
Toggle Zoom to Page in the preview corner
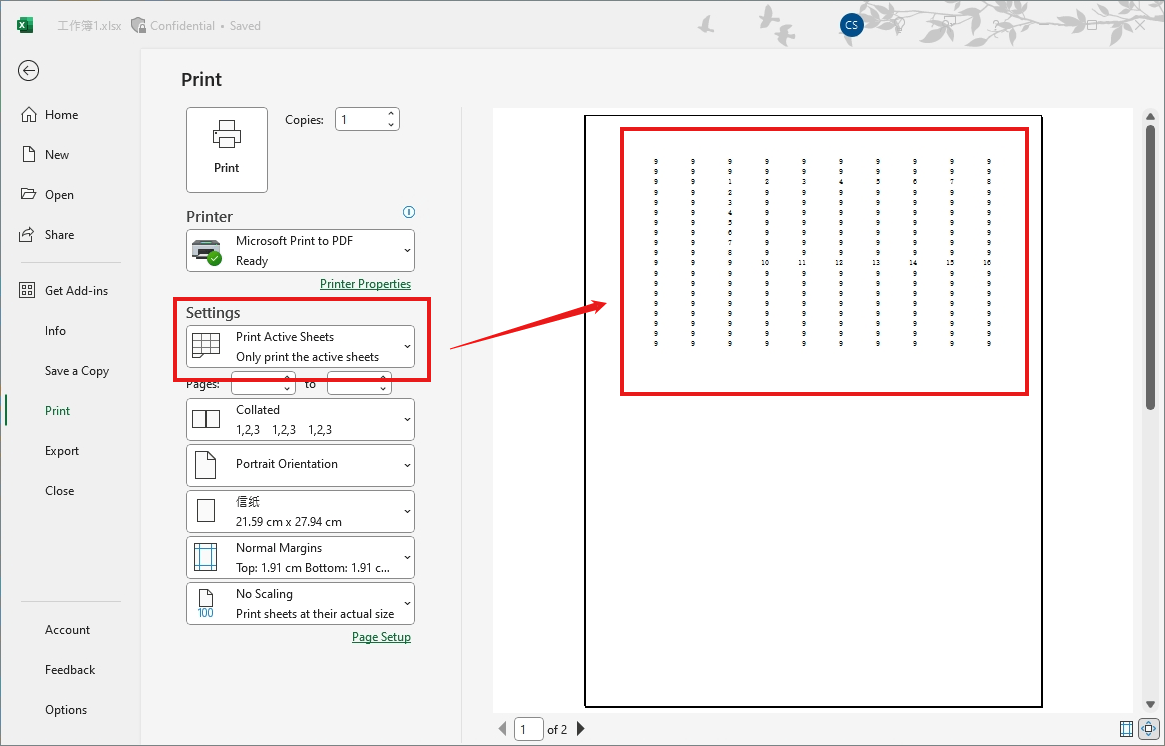[1148, 729]
